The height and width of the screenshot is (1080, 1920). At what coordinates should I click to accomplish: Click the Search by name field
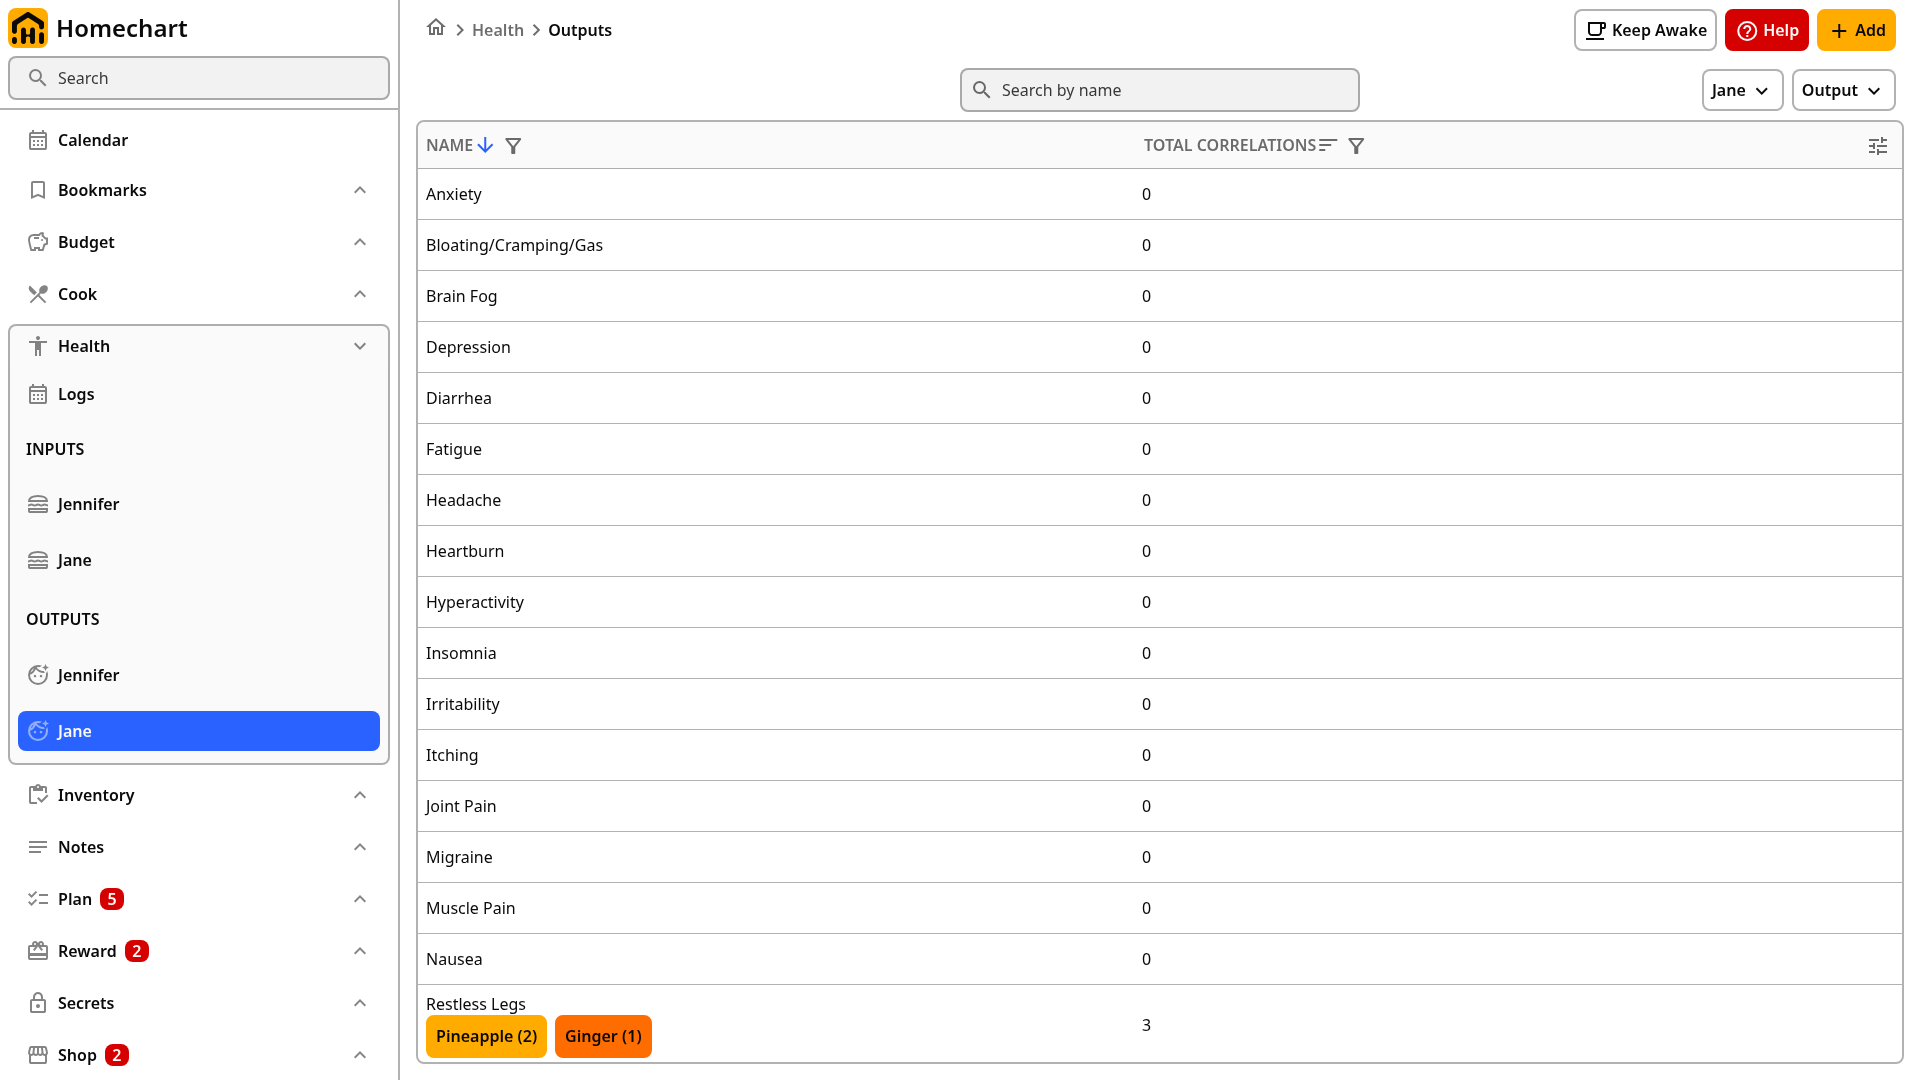1160,90
